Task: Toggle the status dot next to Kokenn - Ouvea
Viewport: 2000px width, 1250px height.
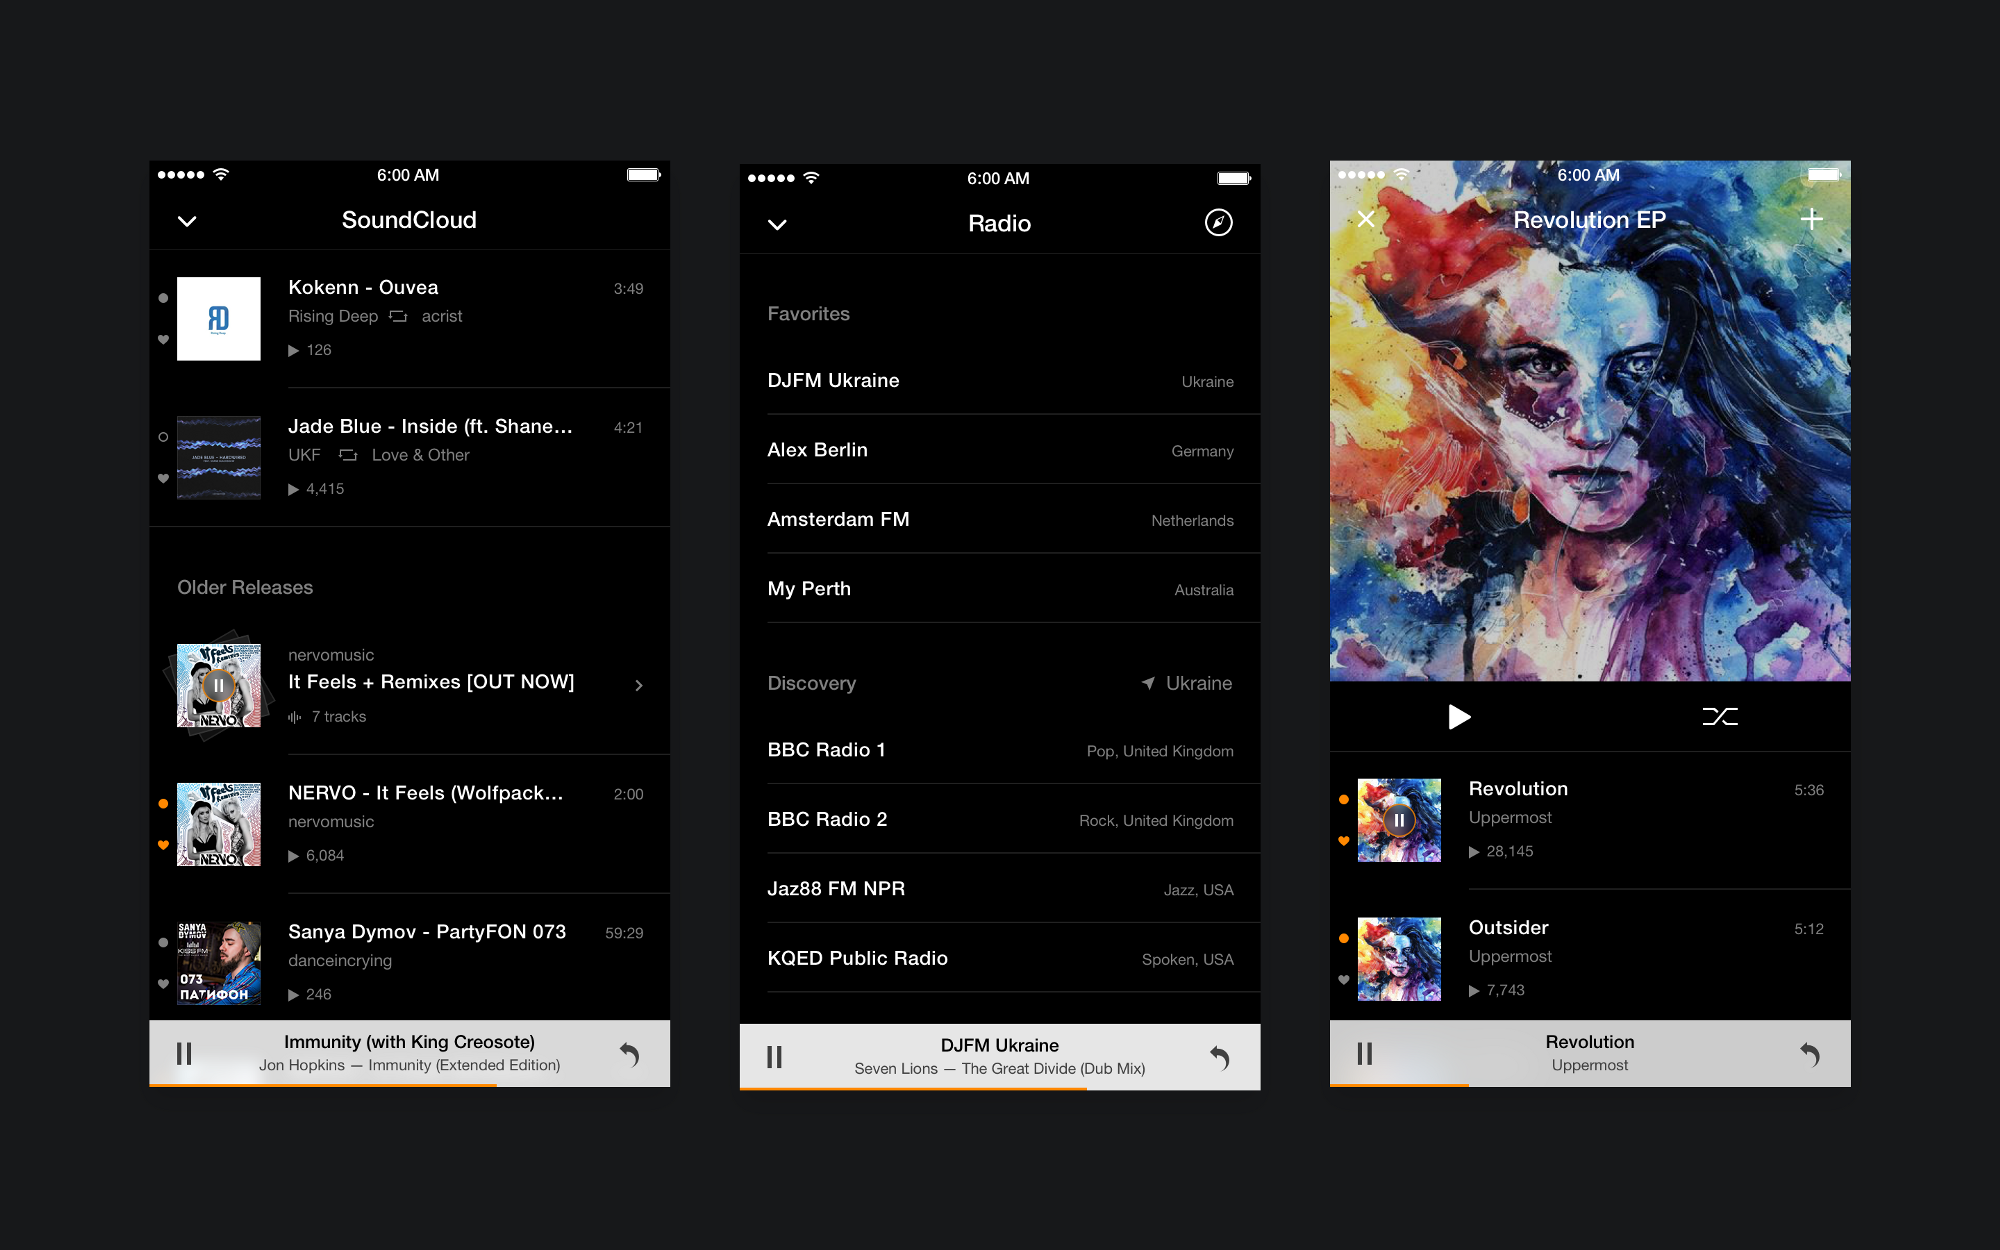Action: click(x=163, y=298)
